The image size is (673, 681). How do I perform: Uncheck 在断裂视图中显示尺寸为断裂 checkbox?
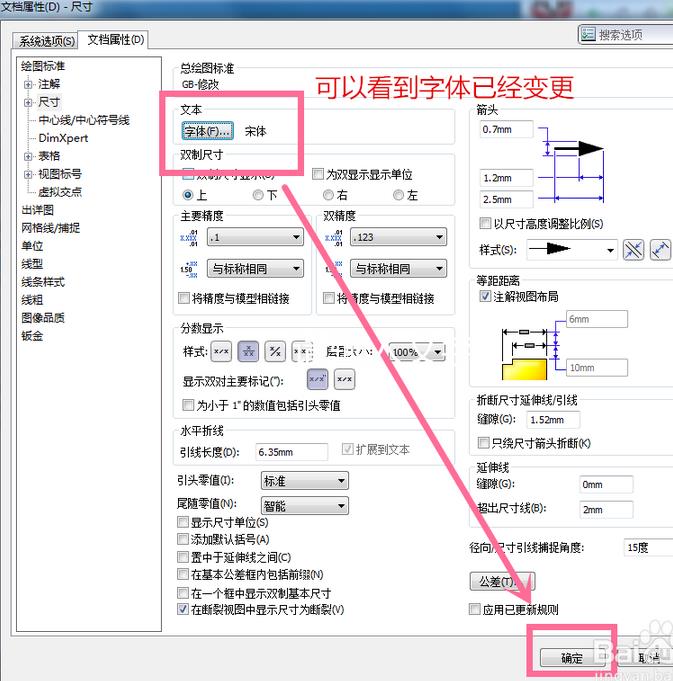(183, 609)
